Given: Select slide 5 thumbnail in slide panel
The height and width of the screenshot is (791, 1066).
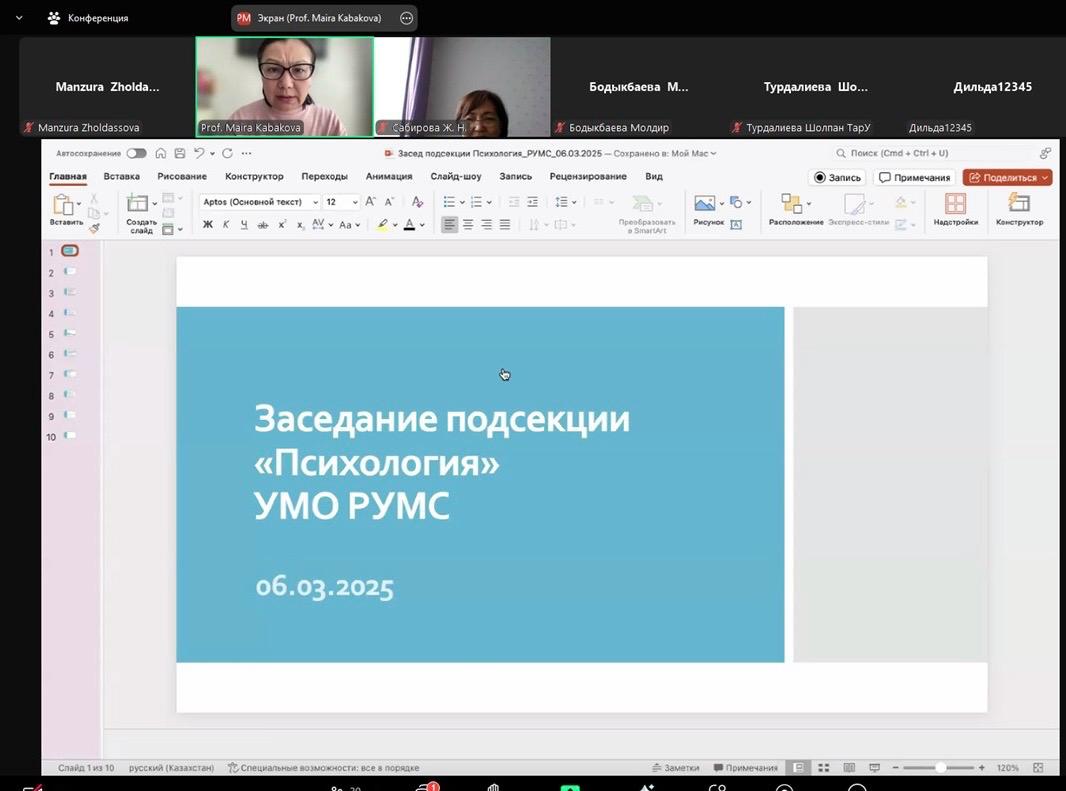Looking at the screenshot, I should tap(69, 333).
